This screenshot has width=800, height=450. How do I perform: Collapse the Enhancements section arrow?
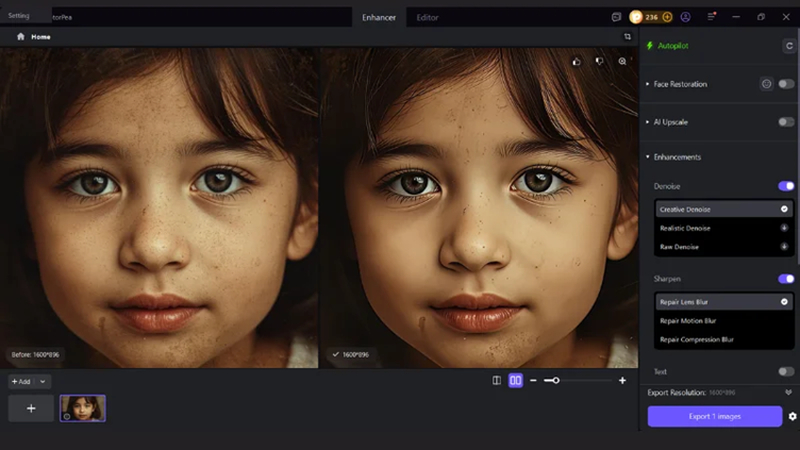coord(647,157)
